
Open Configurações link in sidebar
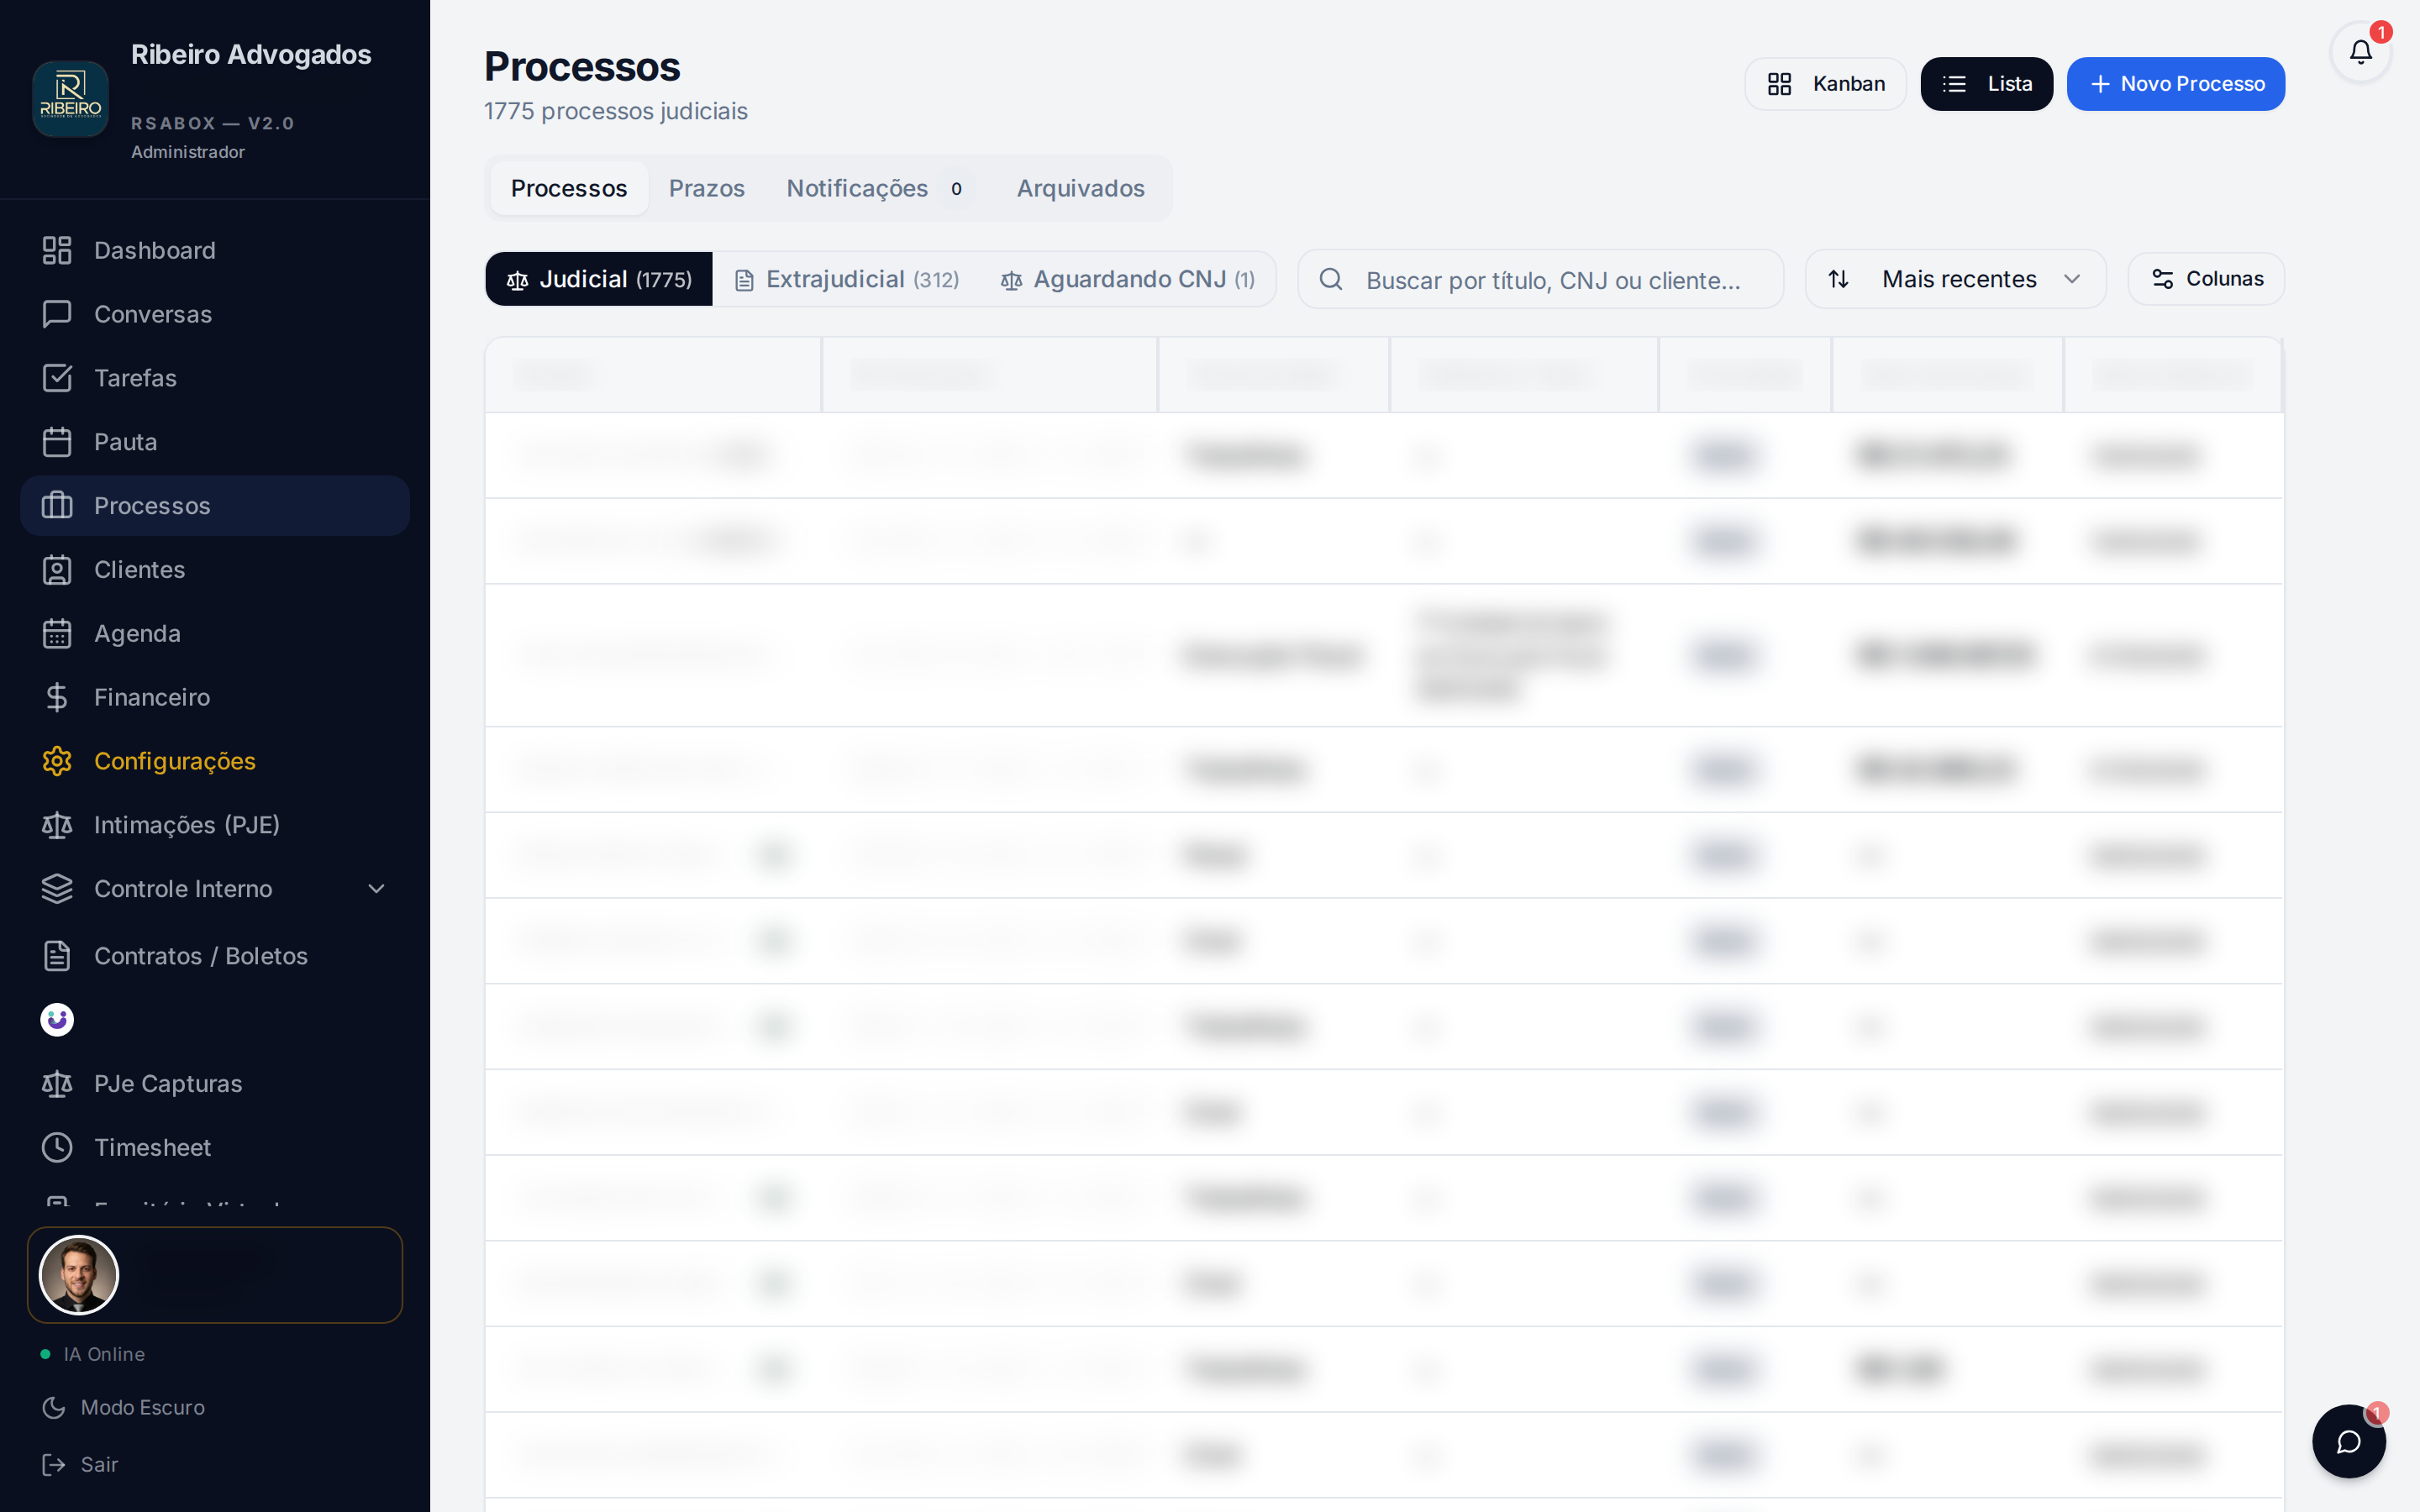tap(215, 761)
